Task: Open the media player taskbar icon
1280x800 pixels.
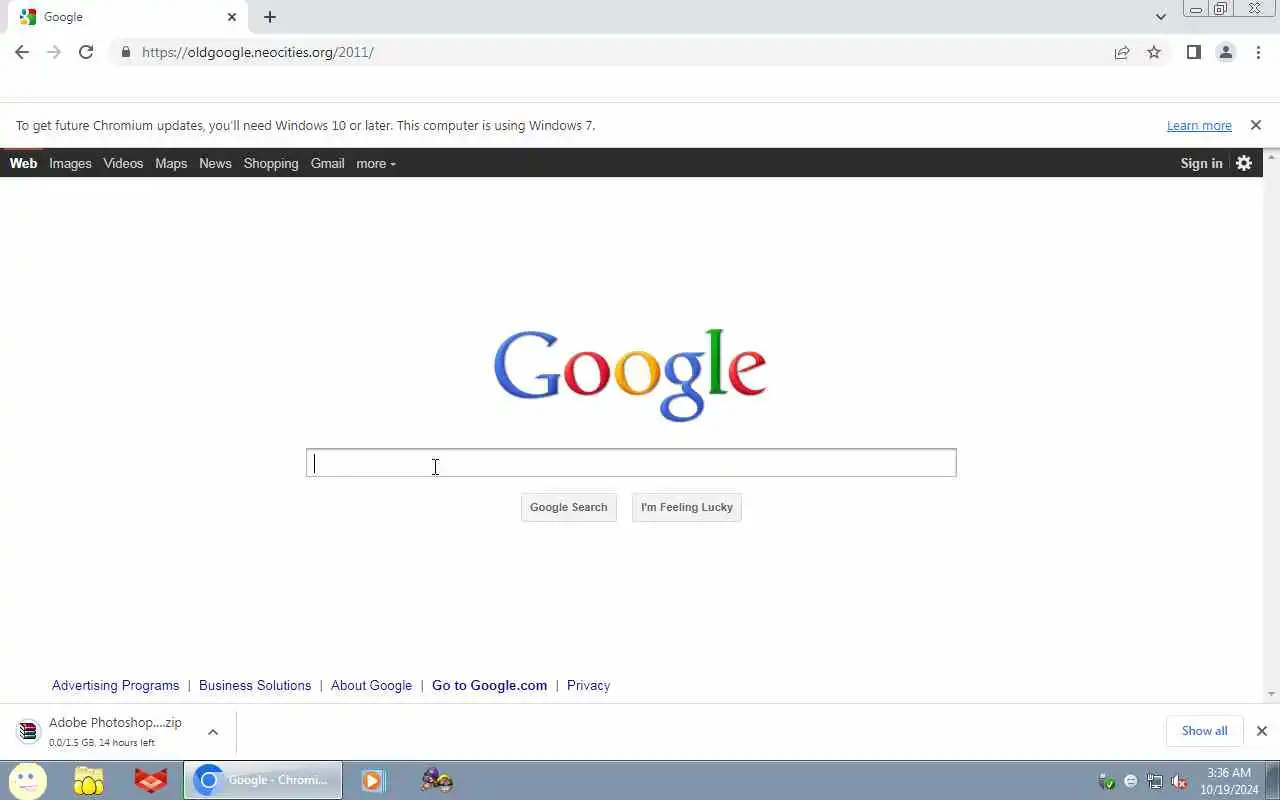Action: (x=373, y=780)
